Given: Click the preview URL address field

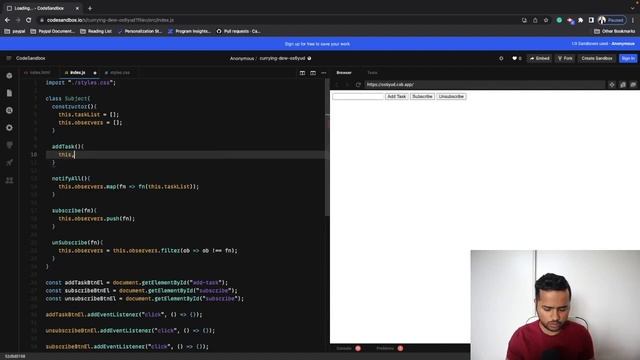Looking at the screenshot, I should [484, 84].
